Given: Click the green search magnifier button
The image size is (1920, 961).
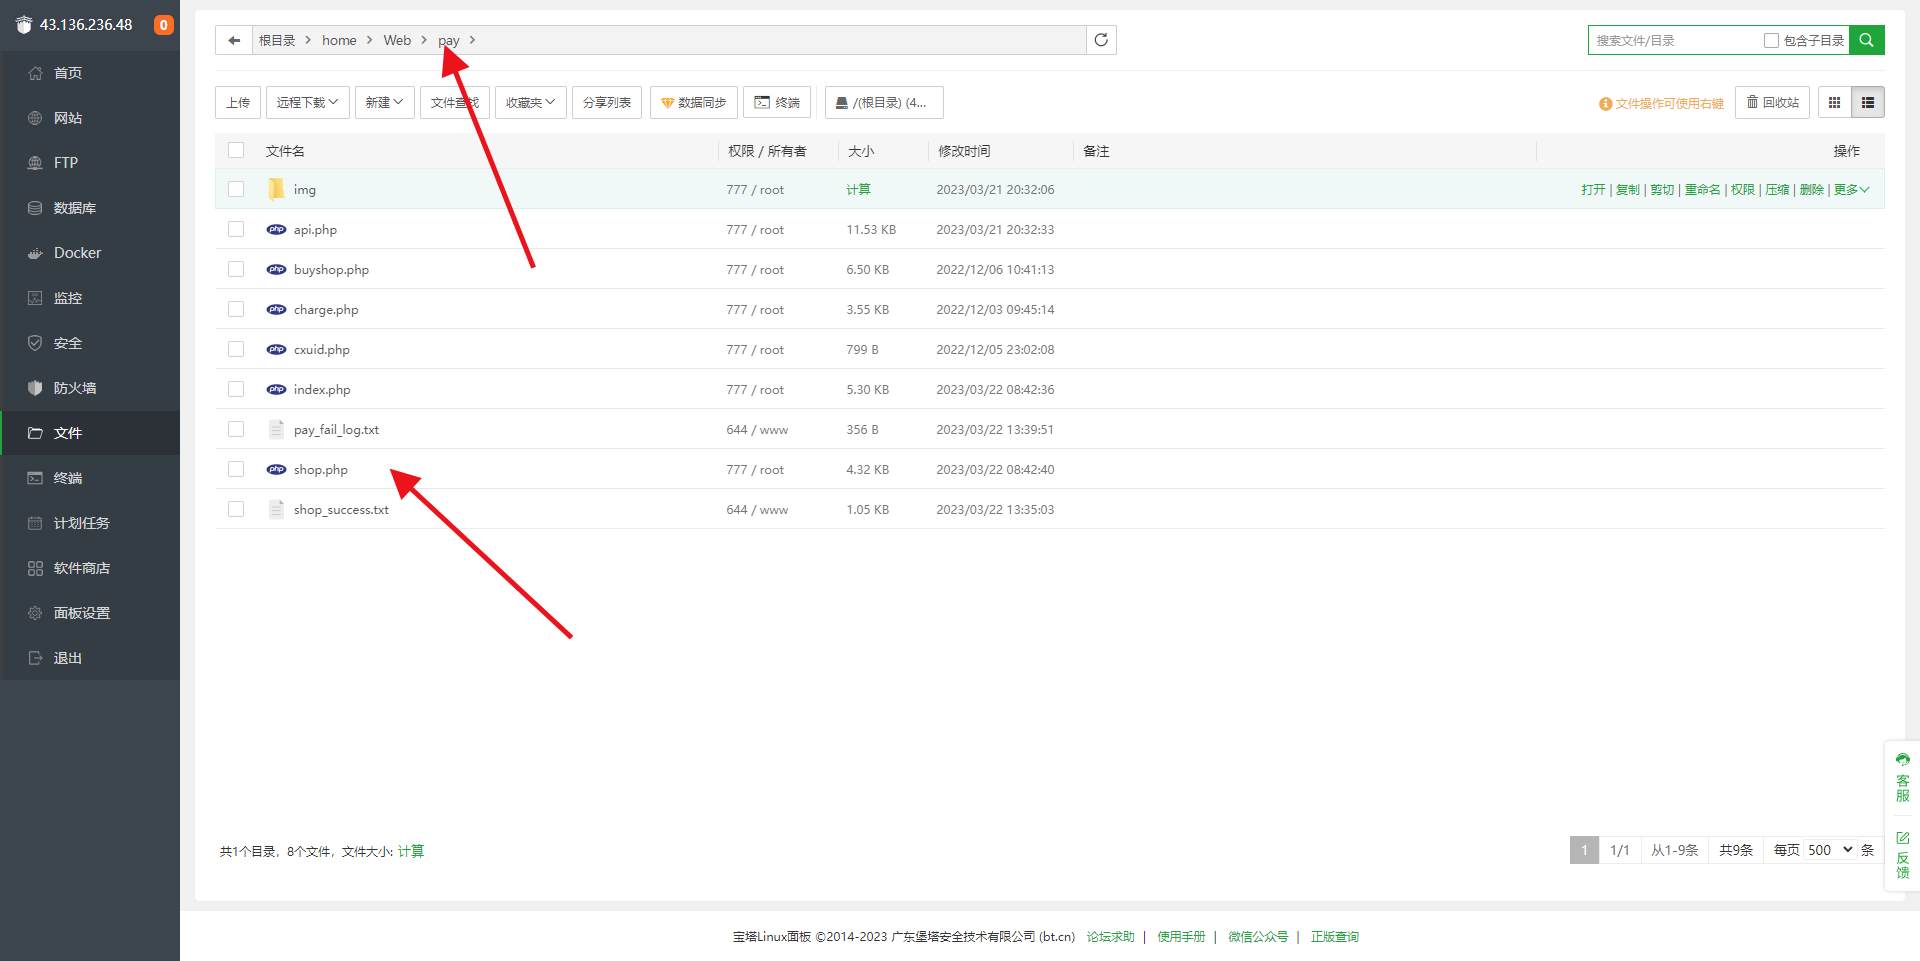Looking at the screenshot, I should [x=1866, y=40].
